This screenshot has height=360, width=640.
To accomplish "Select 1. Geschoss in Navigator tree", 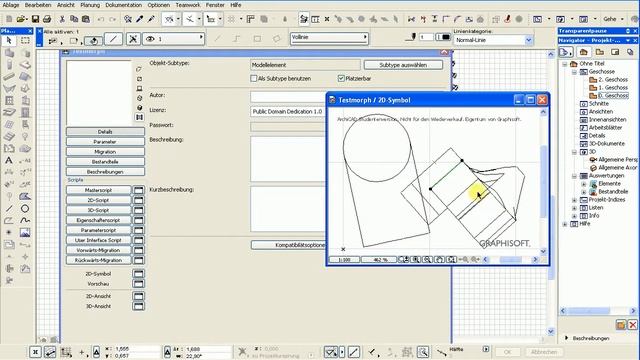I will pos(613,88).
